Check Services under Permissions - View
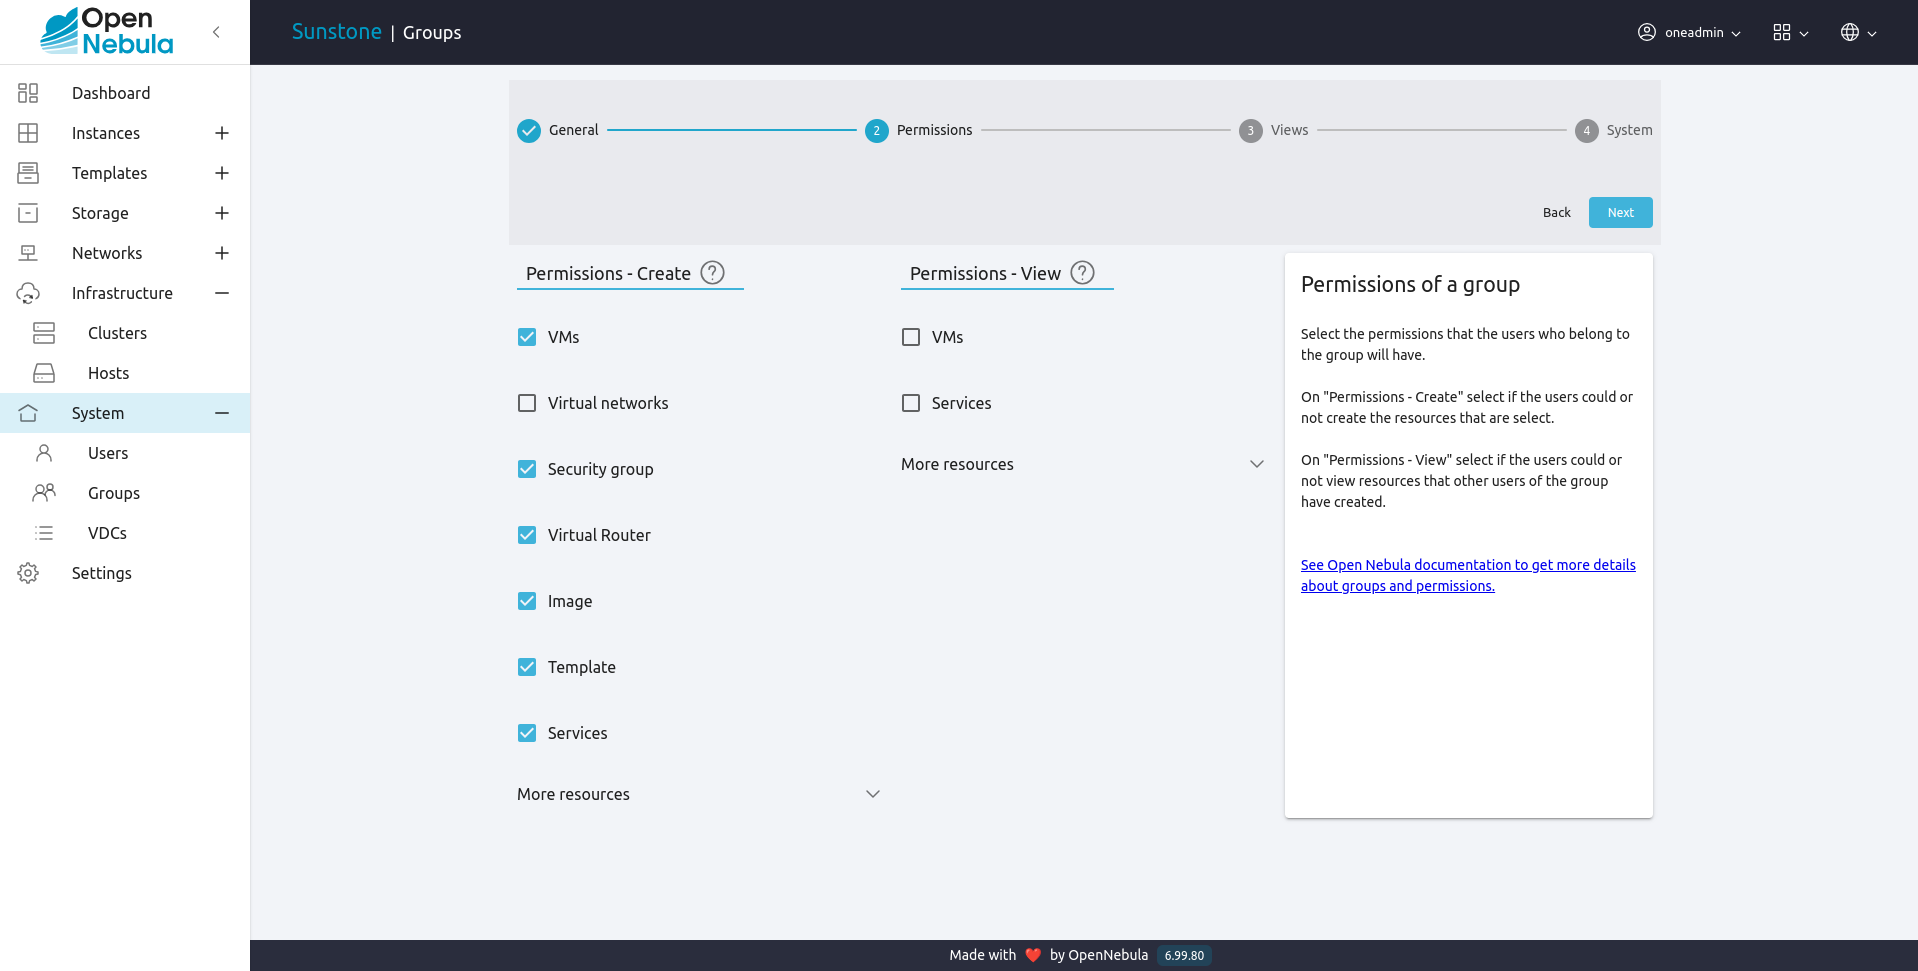This screenshot has height=971, width=1918. pyautogui.click(x=911, y=403)
